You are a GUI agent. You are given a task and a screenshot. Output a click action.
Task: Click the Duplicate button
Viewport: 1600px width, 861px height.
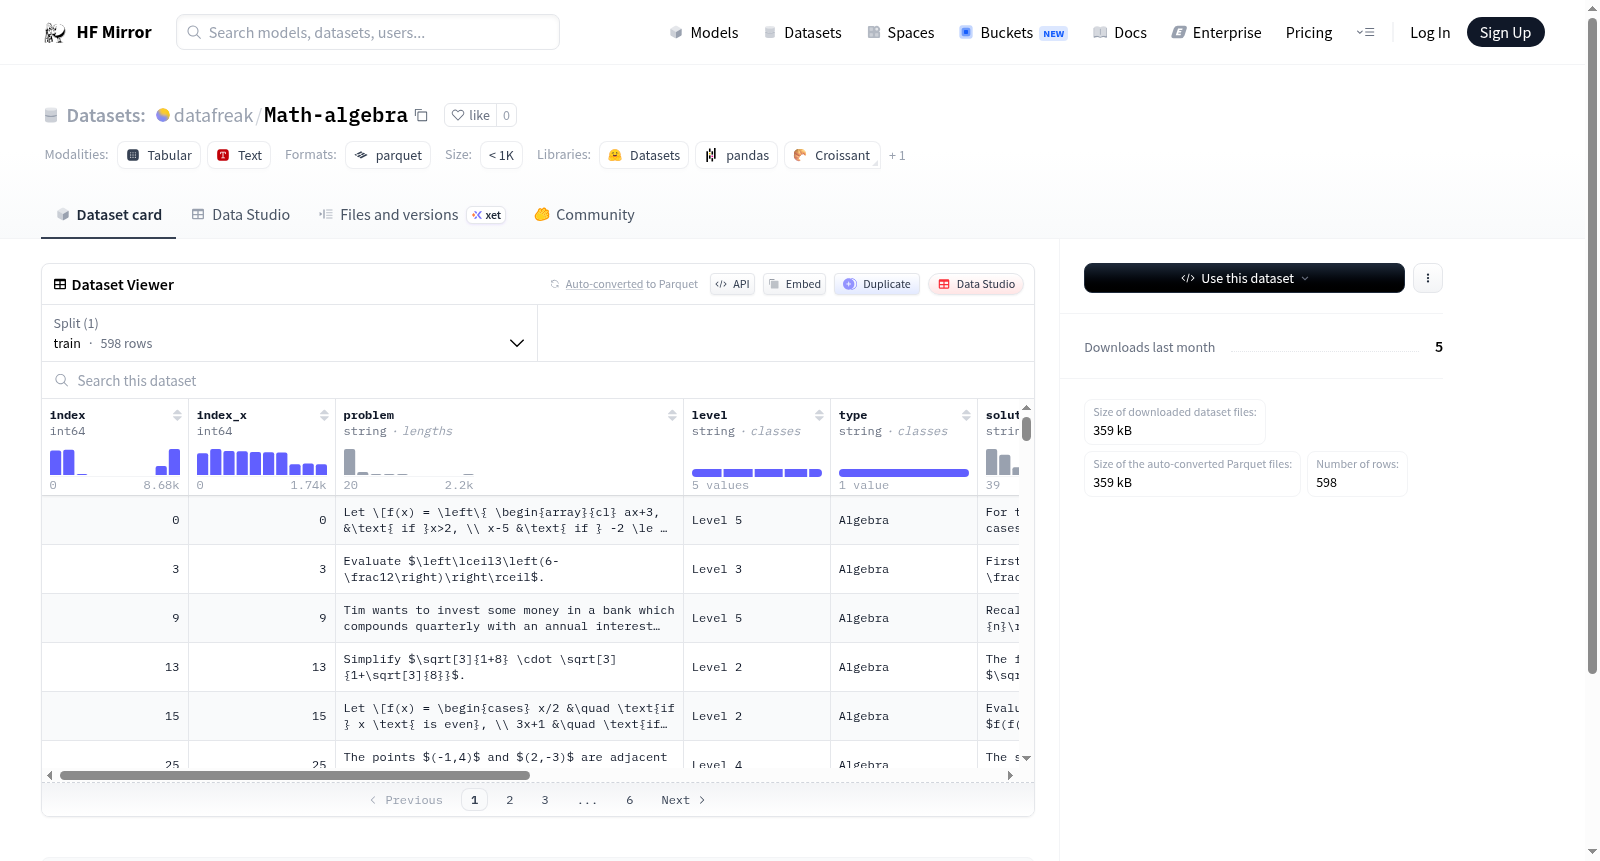coord(877,284)
